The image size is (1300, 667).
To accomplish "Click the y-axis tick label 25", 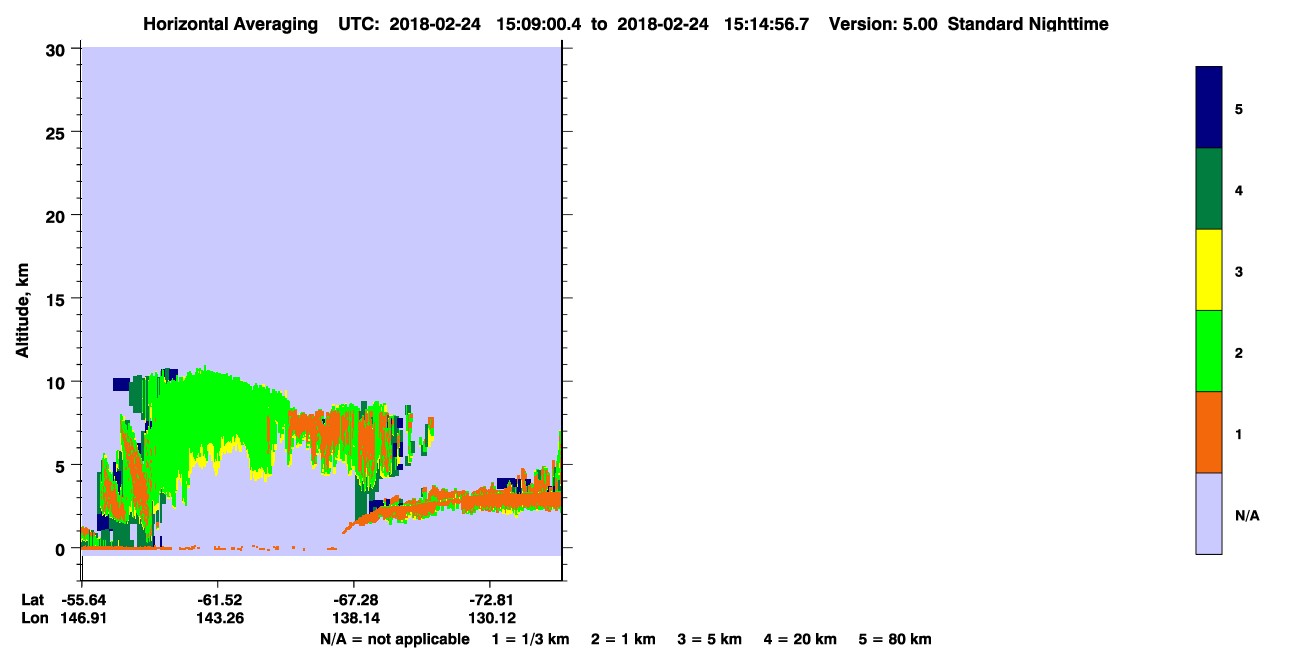I will (58, 132).
